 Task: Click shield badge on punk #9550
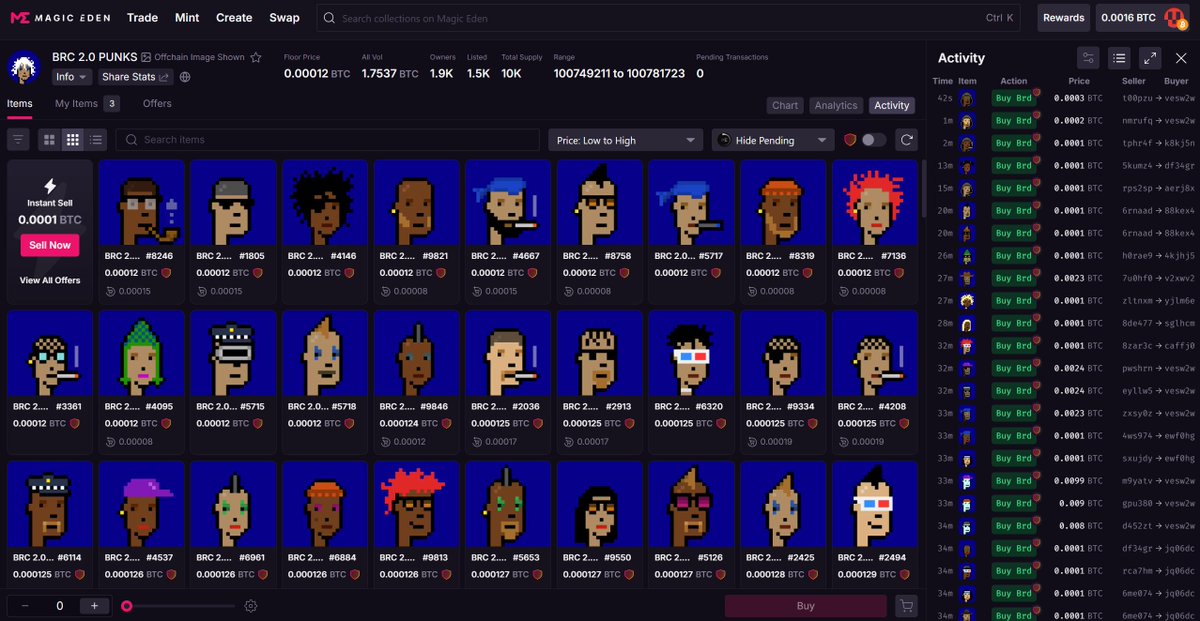coord(630,575)
